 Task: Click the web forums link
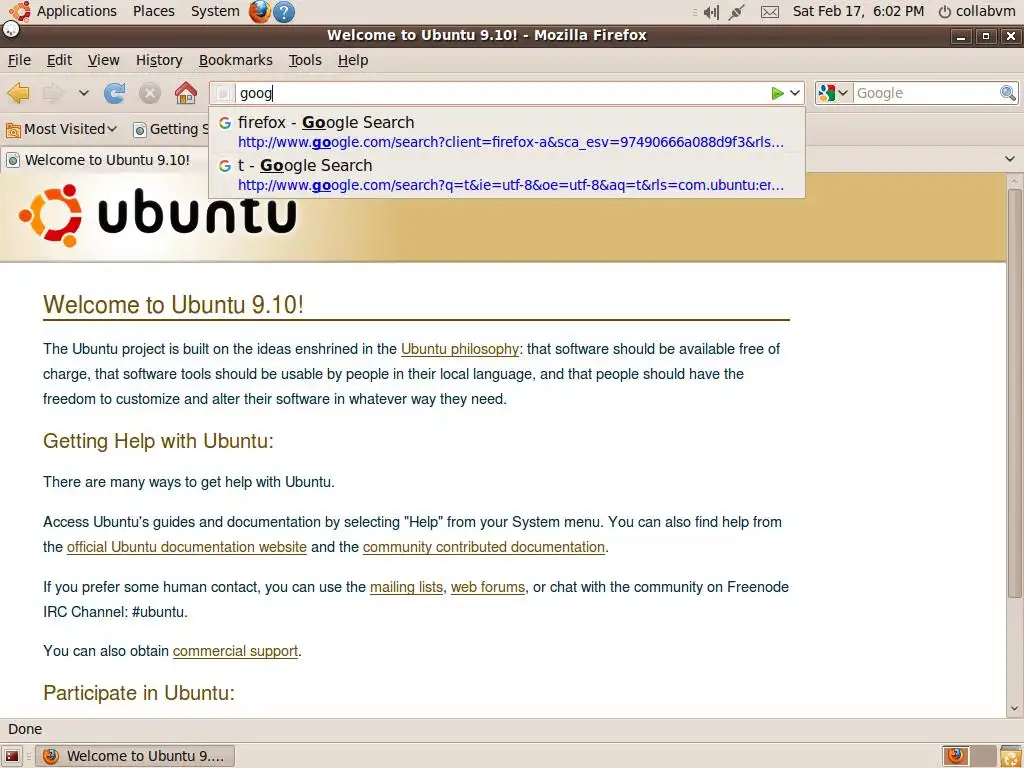tap(488, 587)
